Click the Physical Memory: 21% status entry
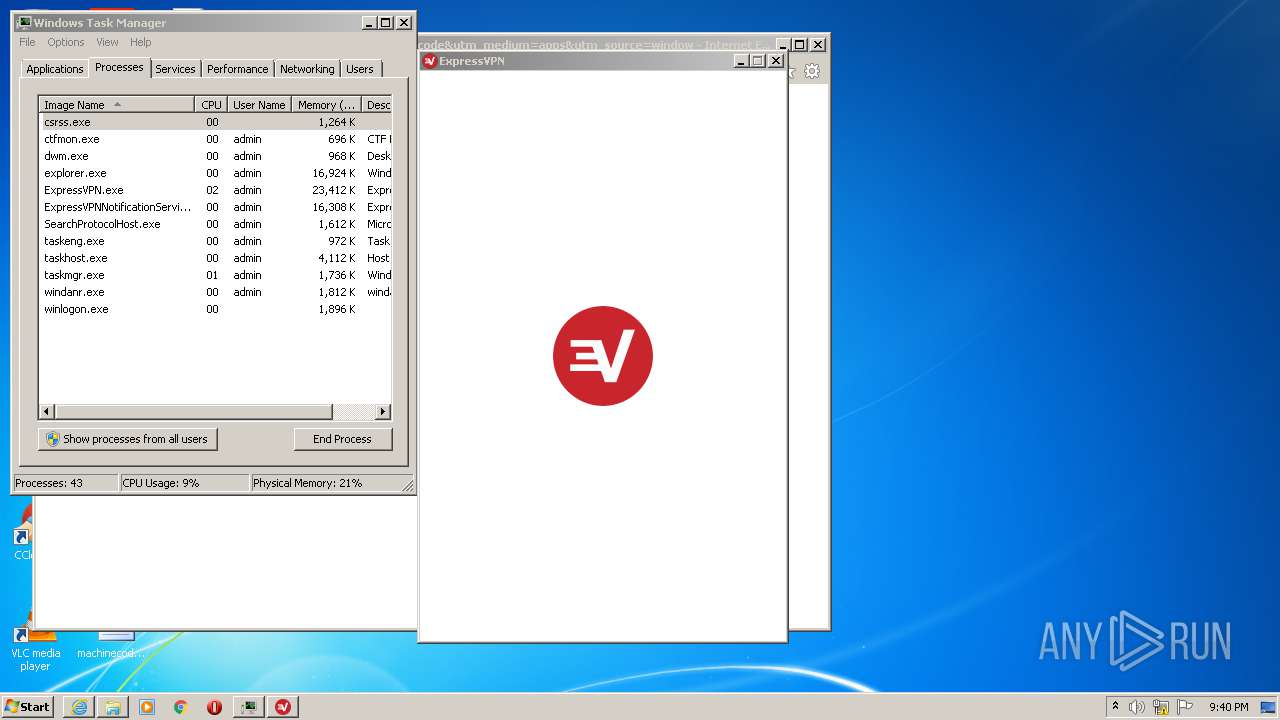 (326, 483)
